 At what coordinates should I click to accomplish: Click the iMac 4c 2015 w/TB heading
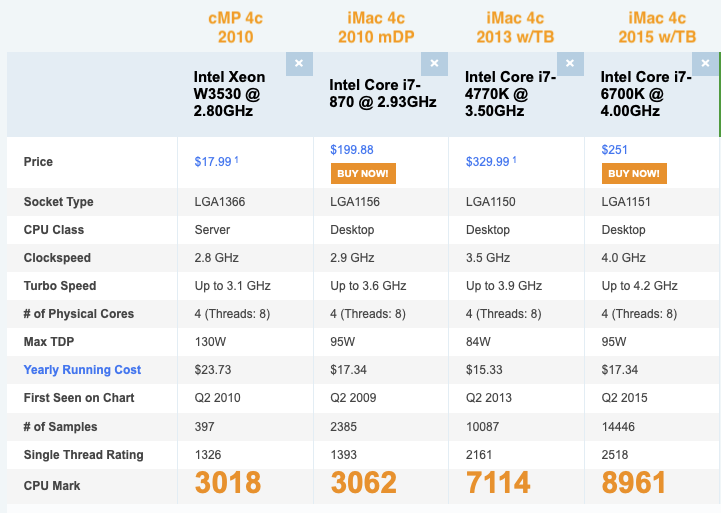[x=657, y=28]
